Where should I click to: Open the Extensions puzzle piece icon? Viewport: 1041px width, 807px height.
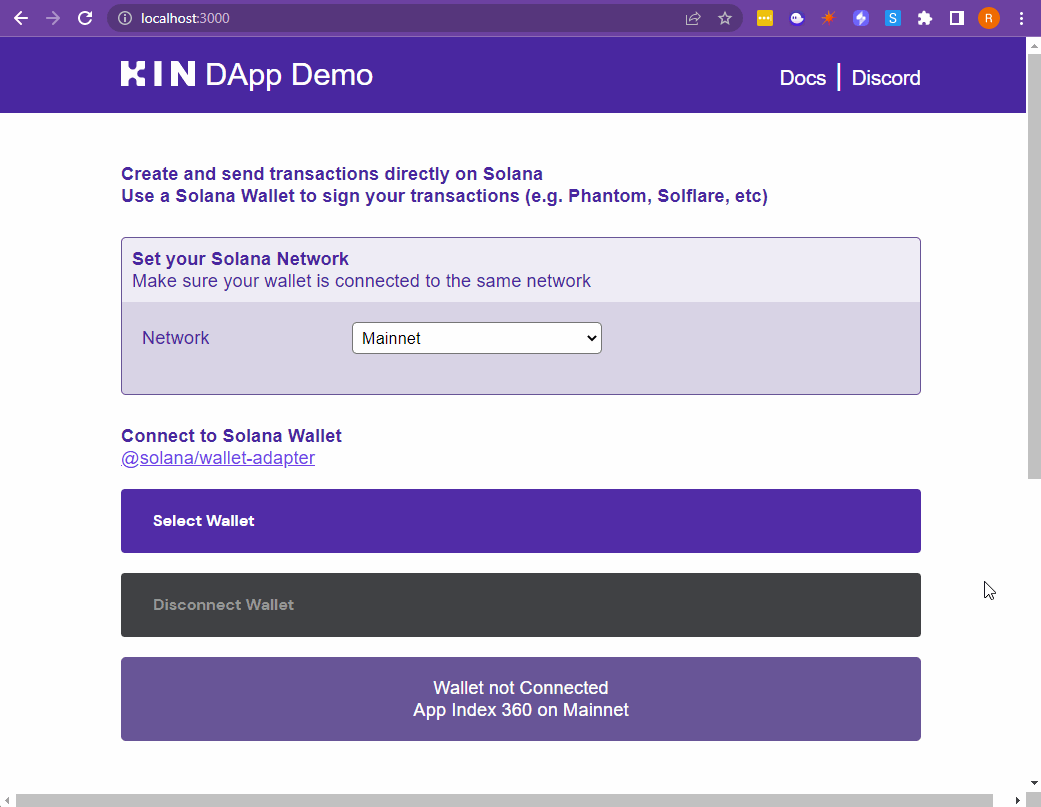tap(925, 18)
